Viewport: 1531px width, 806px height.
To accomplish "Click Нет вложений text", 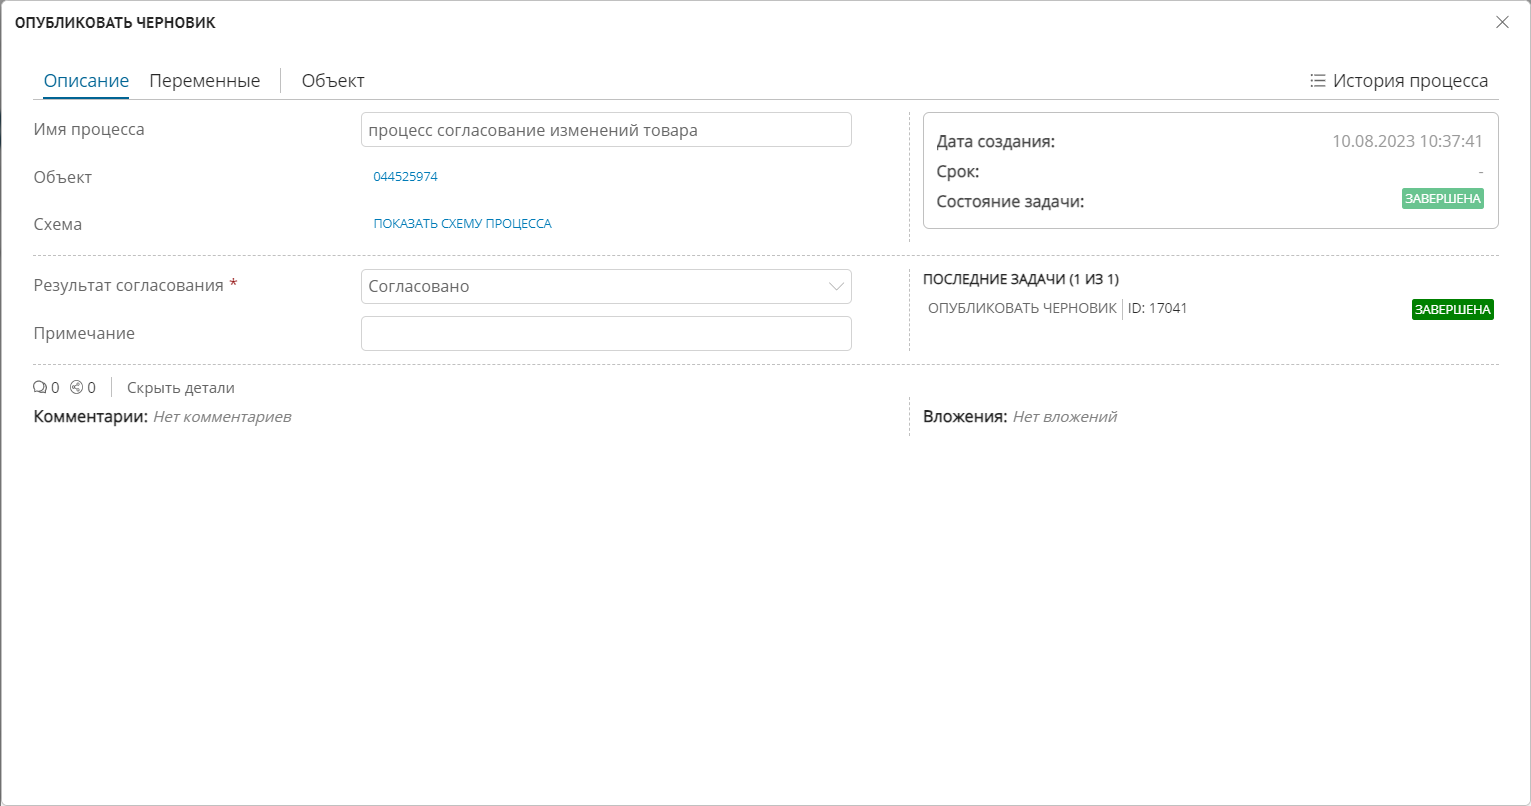I will 1064,416.
